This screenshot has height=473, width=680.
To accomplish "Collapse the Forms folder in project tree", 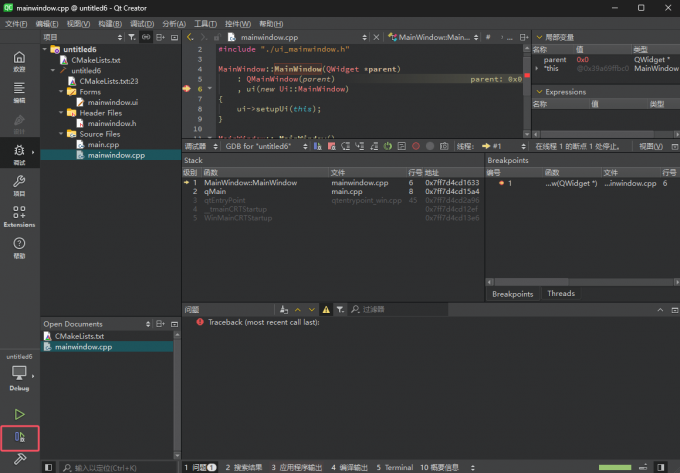I will click(x=59, y=92).
